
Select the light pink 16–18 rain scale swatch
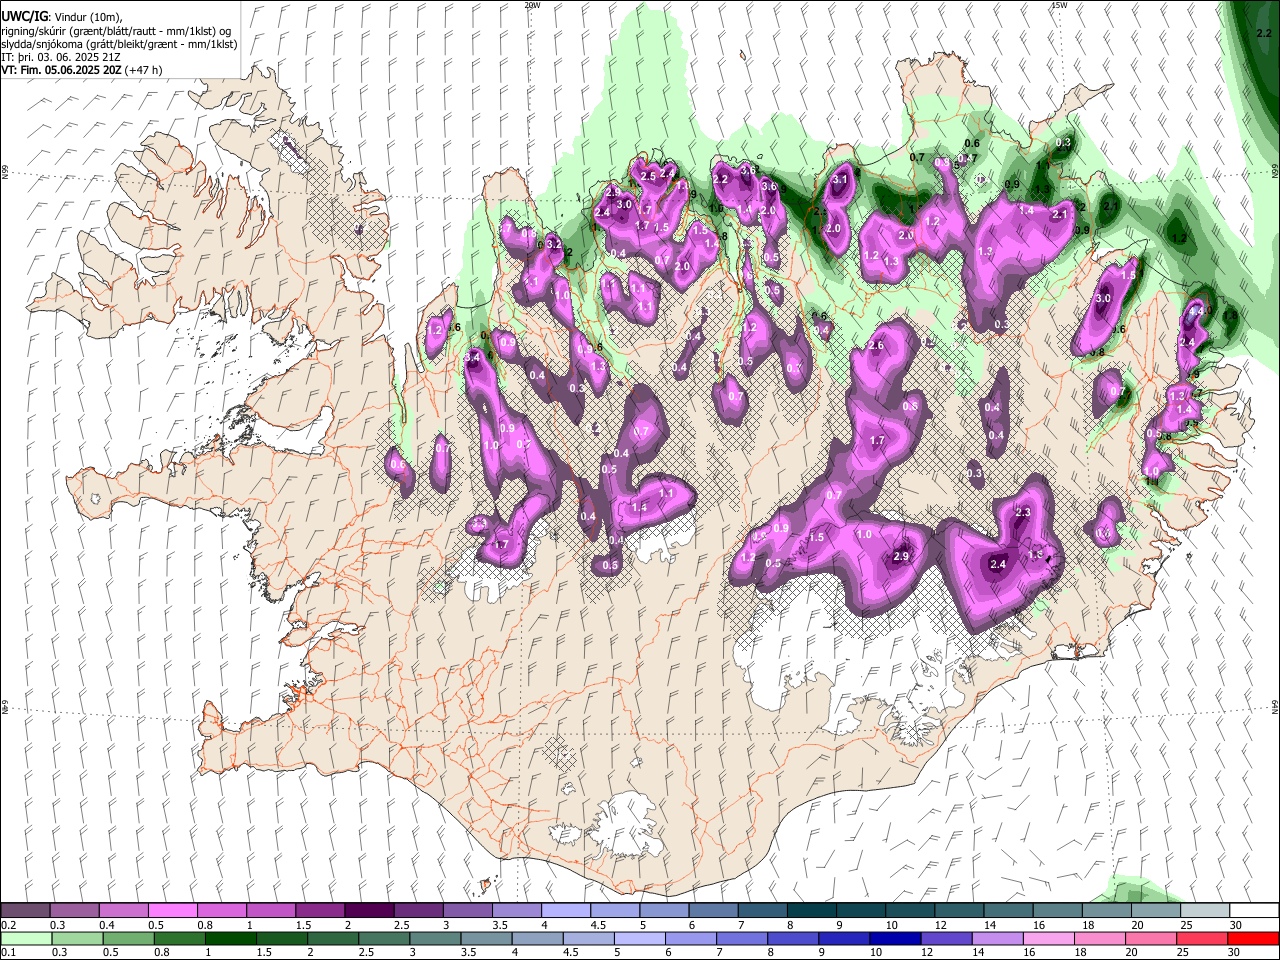tap(1047, 938)
